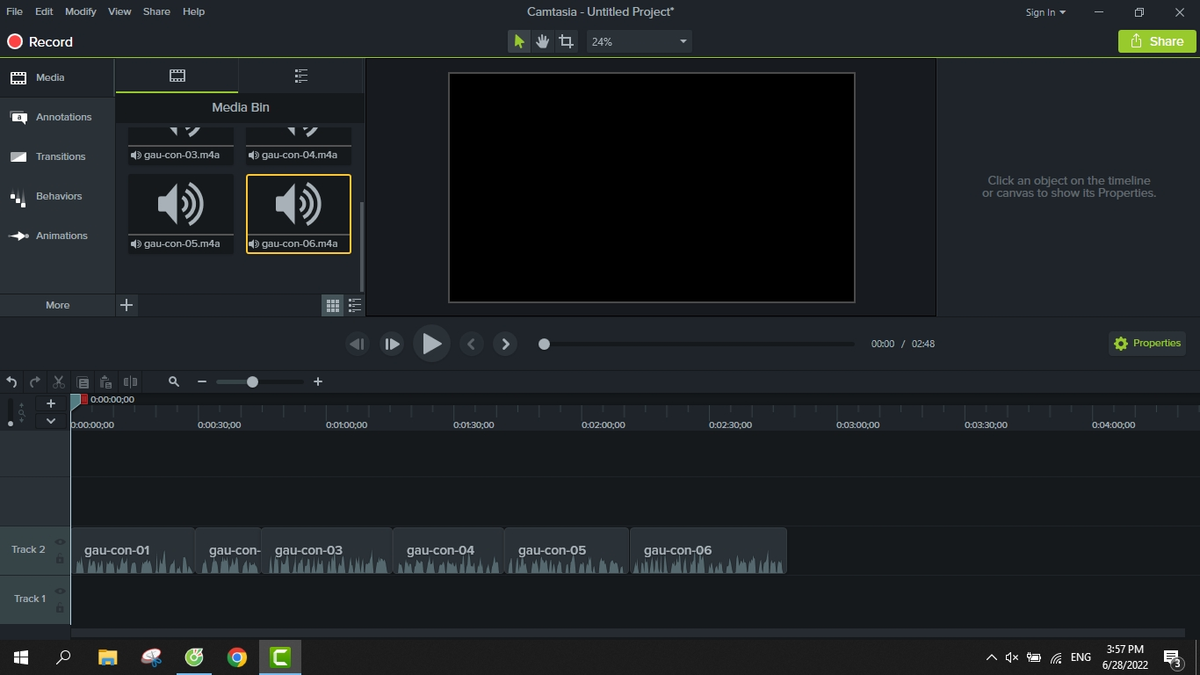Add a new track with plus button
This screenshot has height=675, width=1200.
(x=51, y=404)
